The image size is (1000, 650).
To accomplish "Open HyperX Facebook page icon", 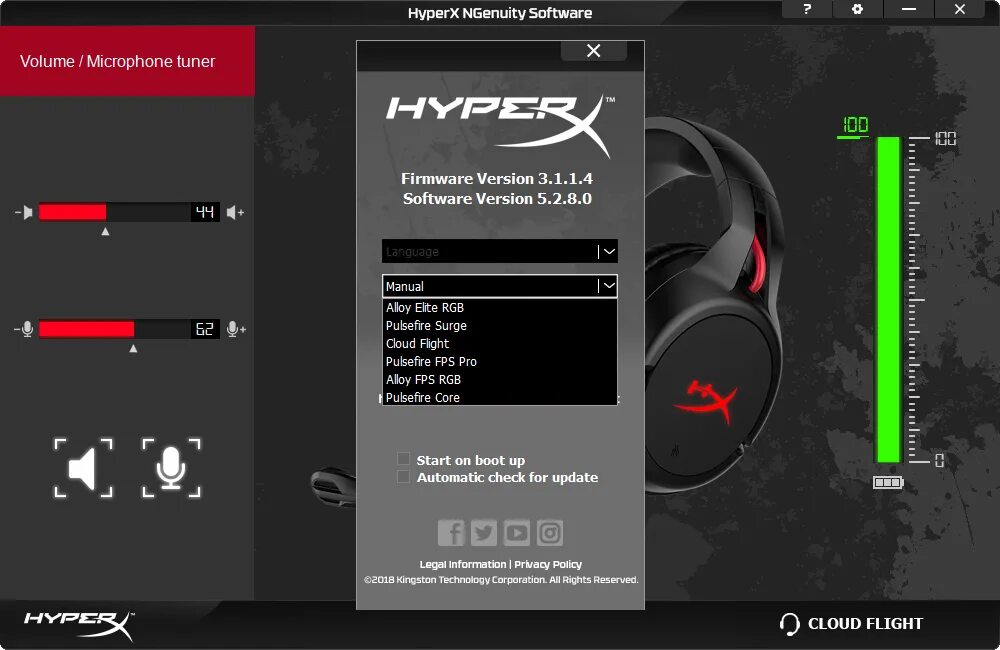I will point(452,533).
